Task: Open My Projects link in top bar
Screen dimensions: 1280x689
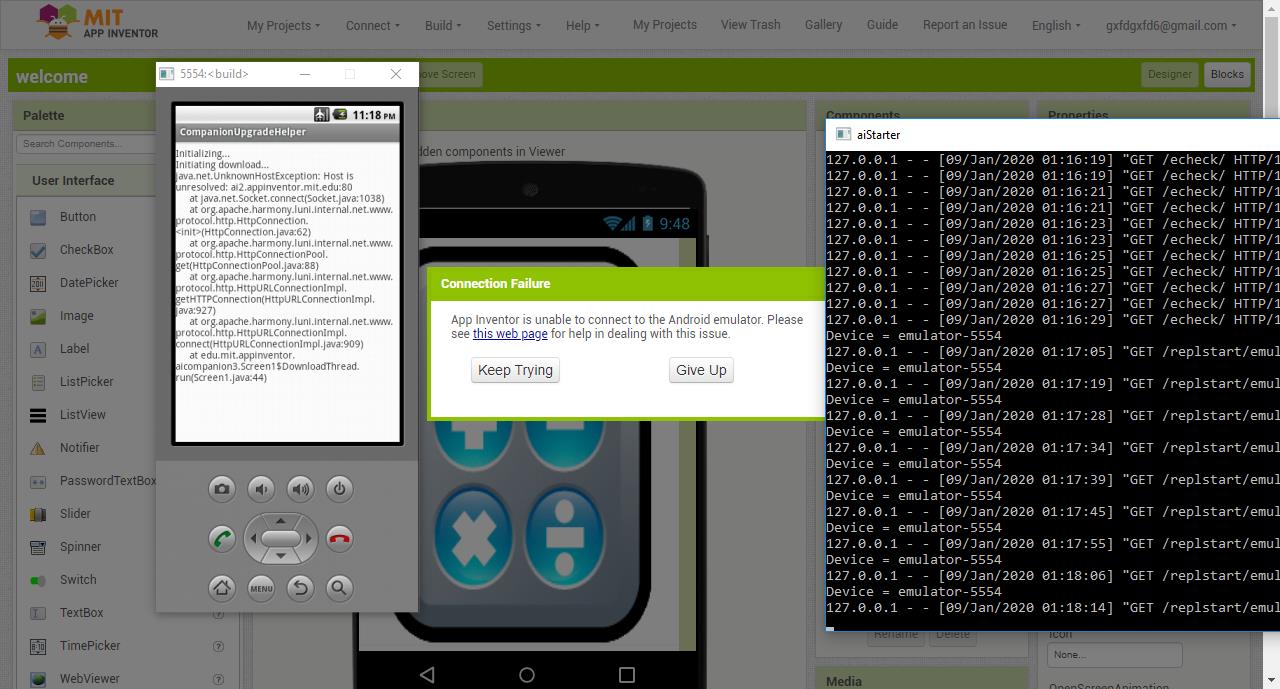Action: tap(665, 24)
